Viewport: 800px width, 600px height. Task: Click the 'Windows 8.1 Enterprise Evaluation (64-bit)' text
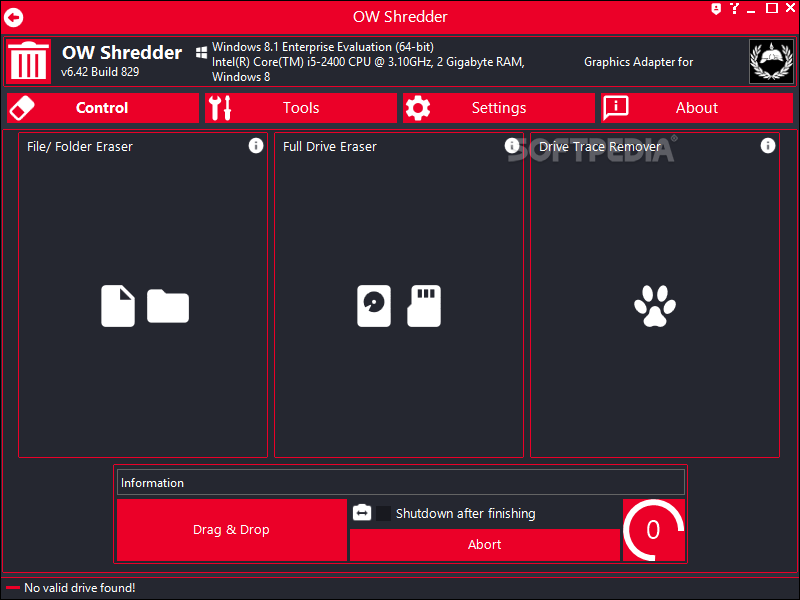point(323,47)
